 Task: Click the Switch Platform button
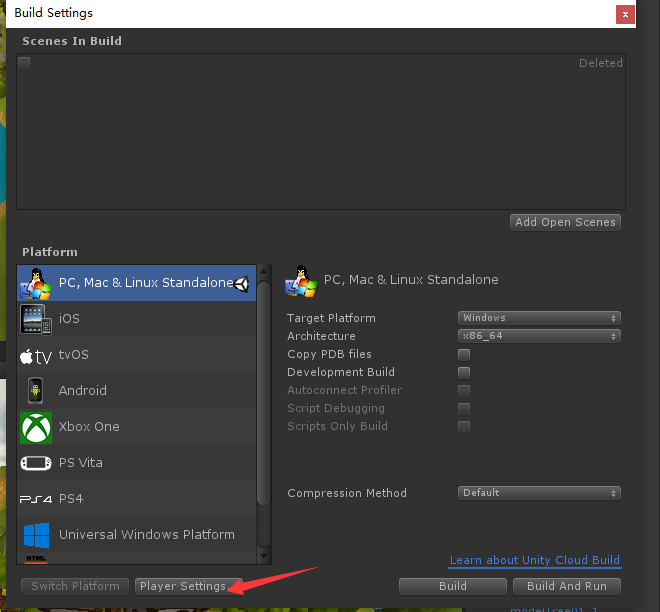[75, 586]
